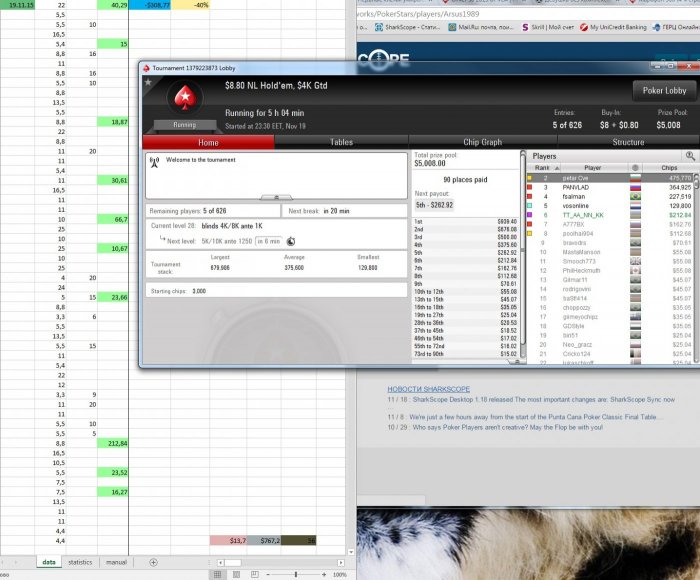
Task: Click the Mail.Ru bookmark icon in the browser
Action: coord(452,27)
